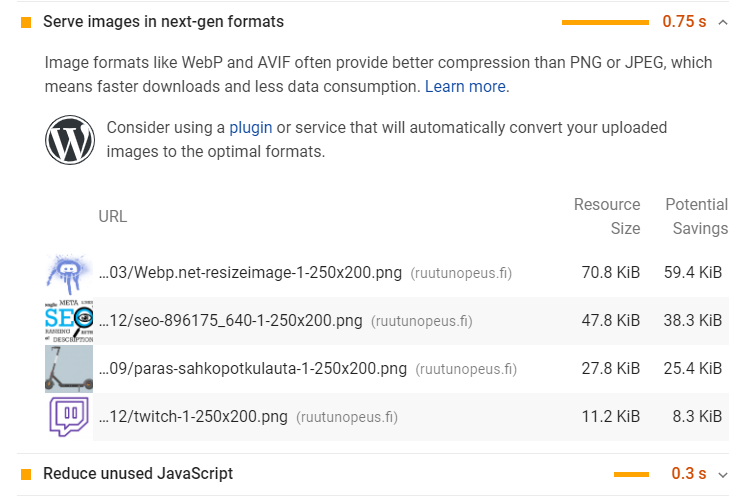Click the Potential Savings column header

[697, 216]
